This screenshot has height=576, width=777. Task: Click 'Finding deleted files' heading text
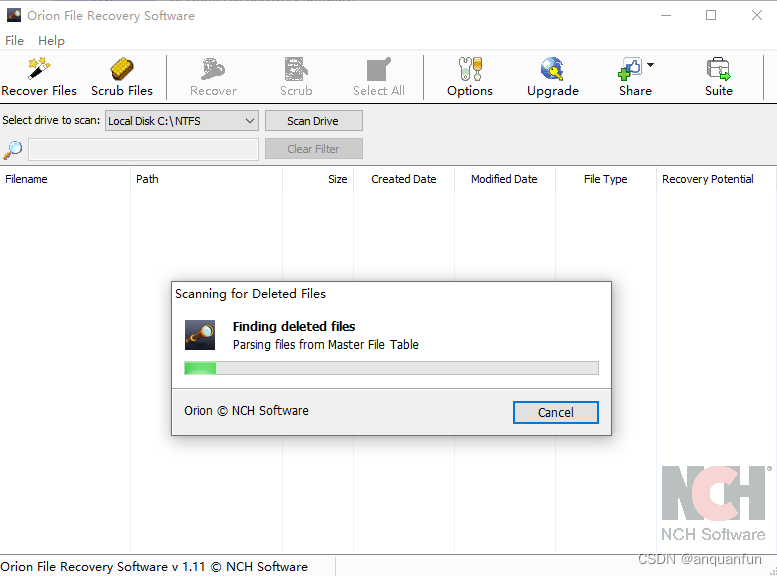click(294, 326)
